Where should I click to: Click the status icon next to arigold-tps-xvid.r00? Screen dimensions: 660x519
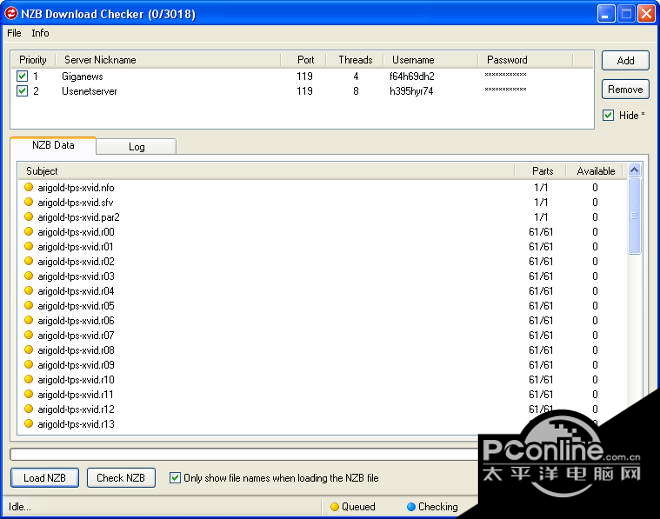[x=29, y=231]
